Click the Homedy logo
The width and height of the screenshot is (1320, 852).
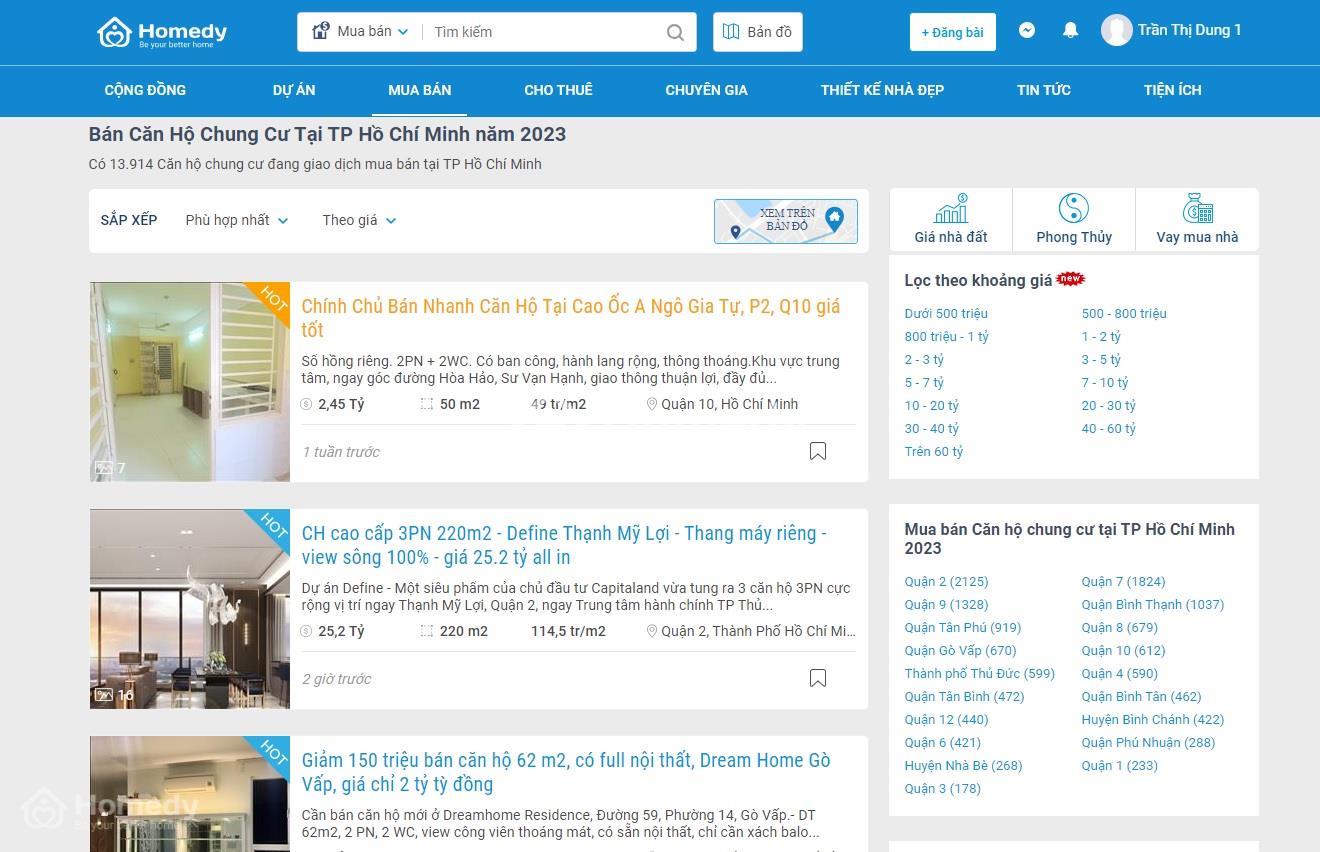tap(162, 32)
